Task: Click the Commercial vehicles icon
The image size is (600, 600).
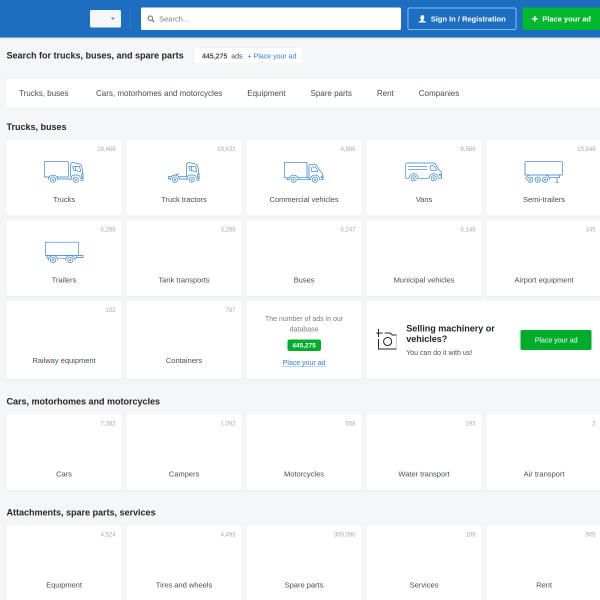Action: tap(304, 172)
